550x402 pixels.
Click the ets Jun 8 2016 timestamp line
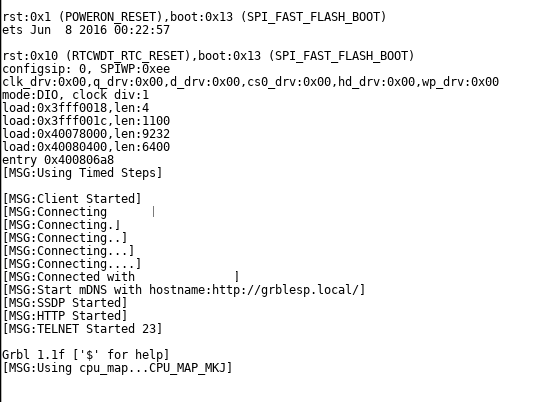[86, 30]
